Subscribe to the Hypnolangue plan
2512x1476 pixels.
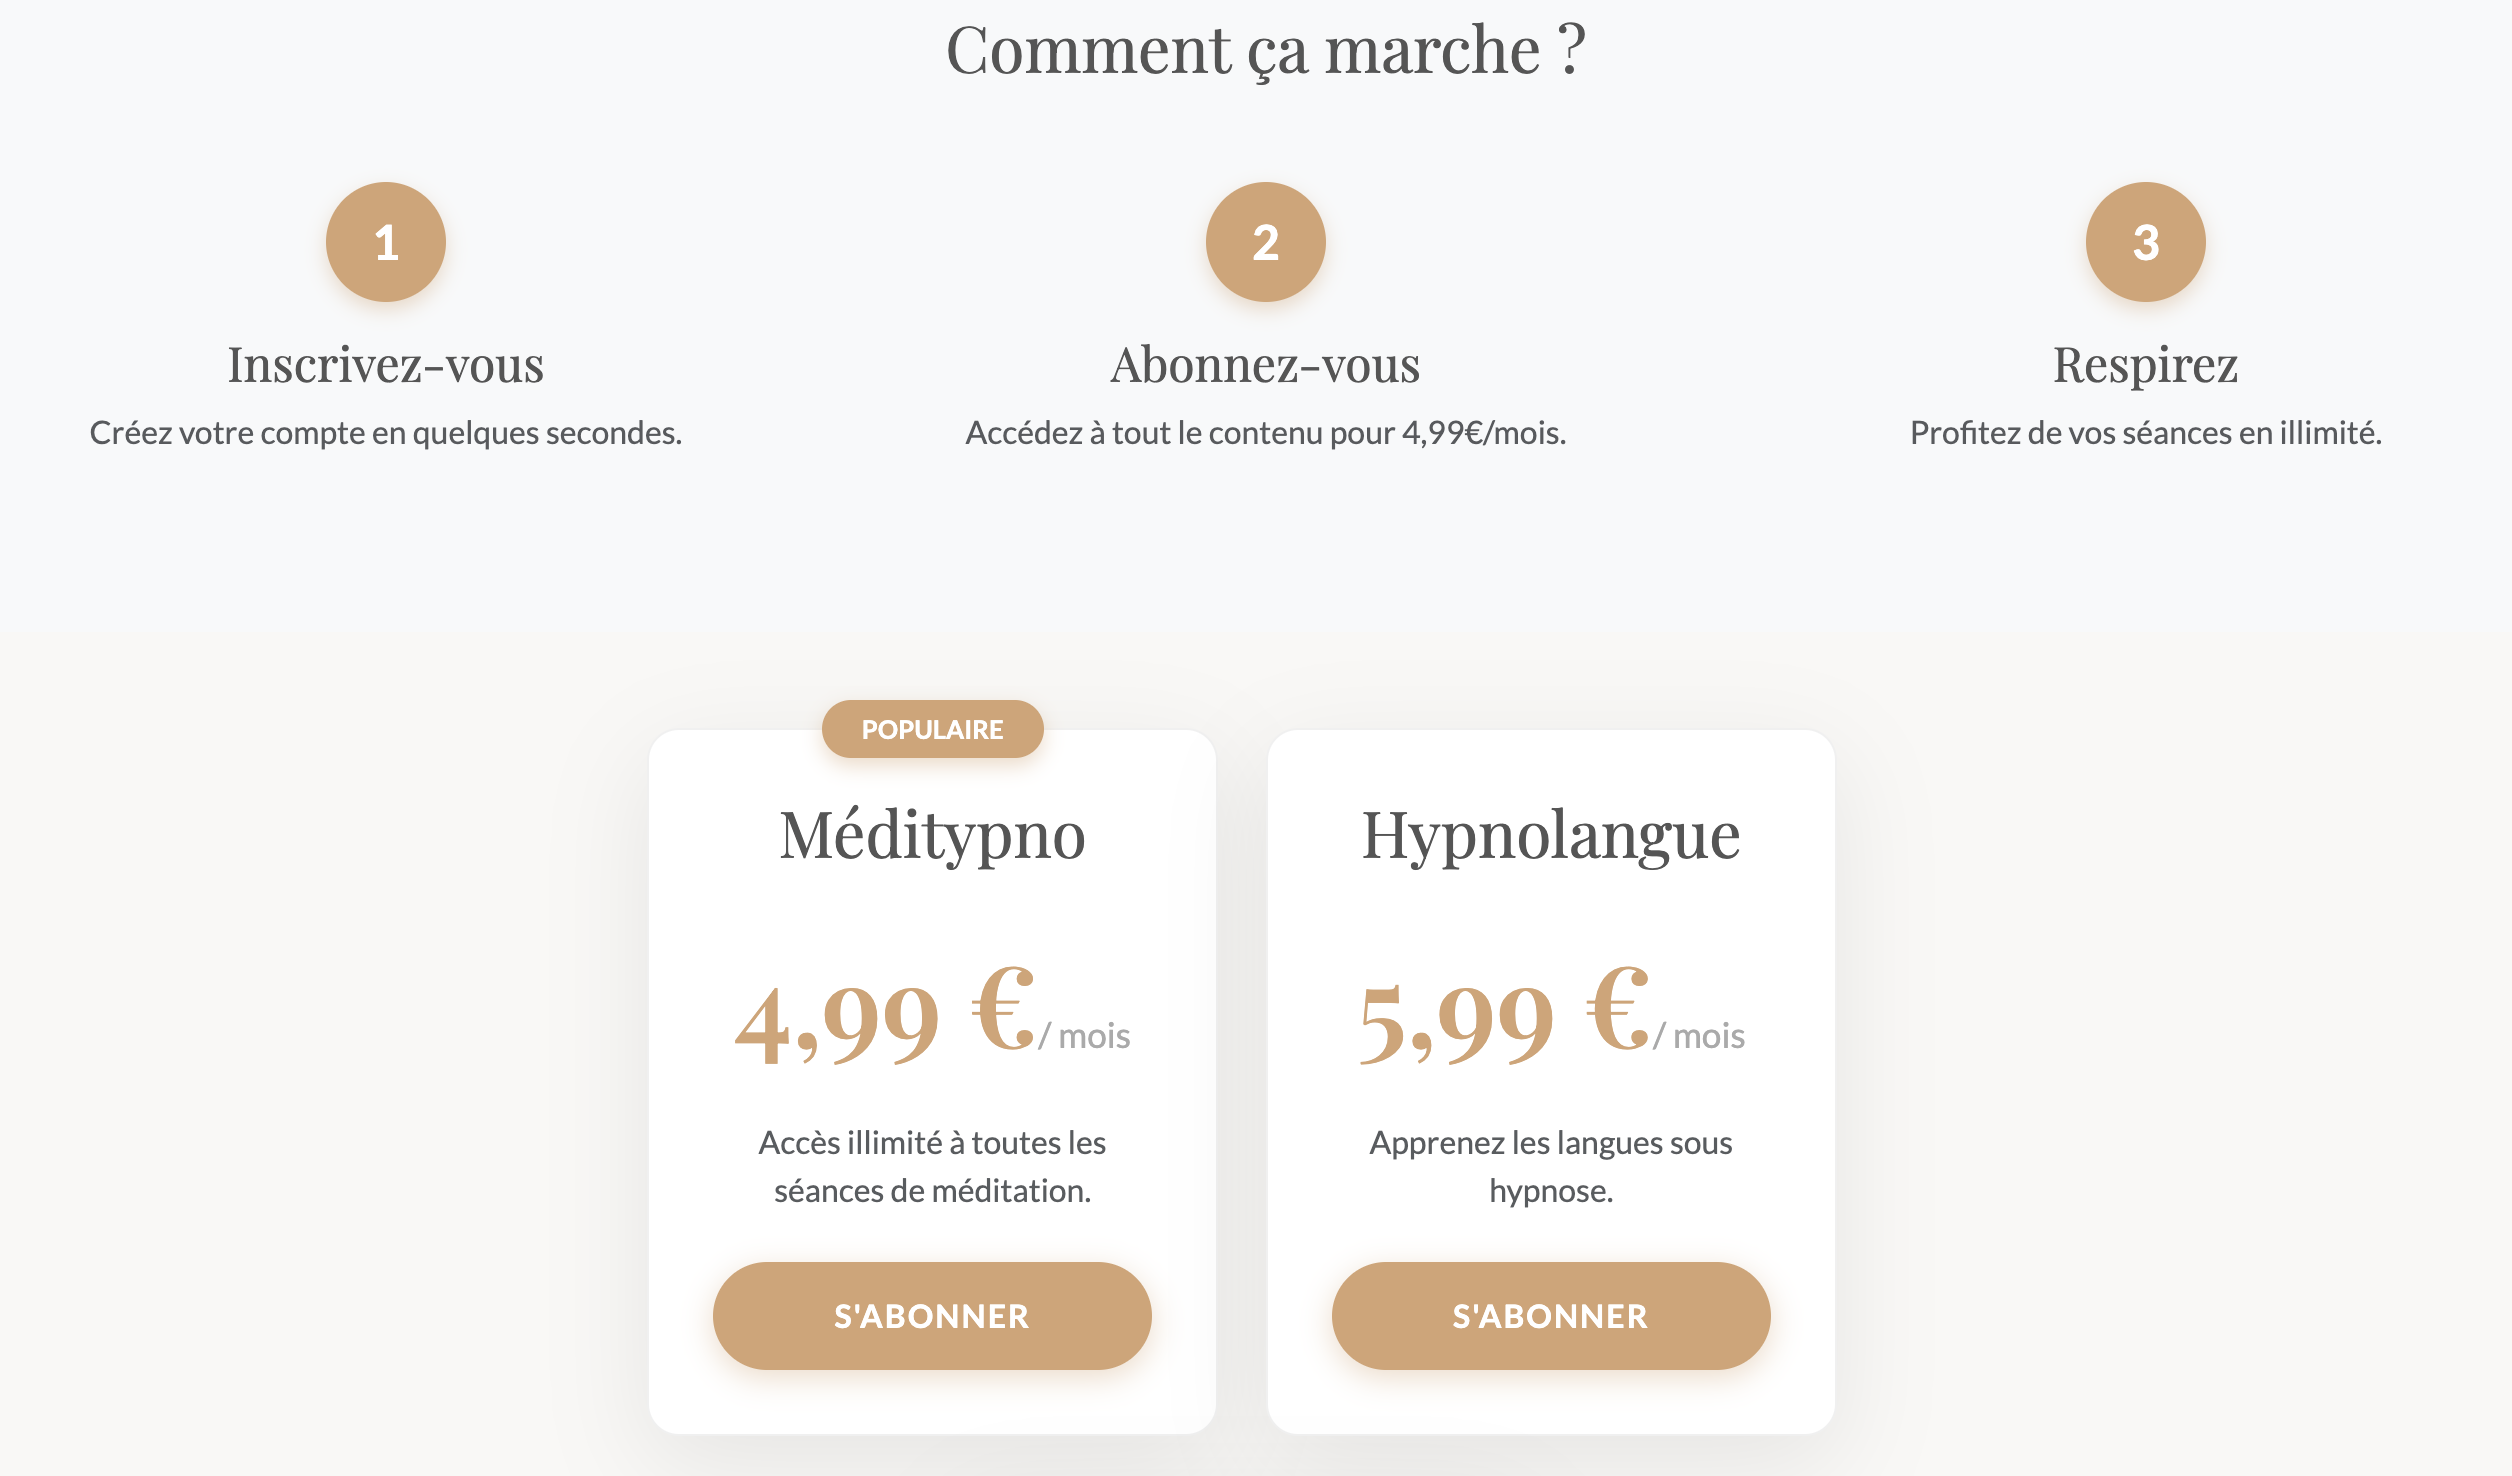[x=1550, y=1315]
